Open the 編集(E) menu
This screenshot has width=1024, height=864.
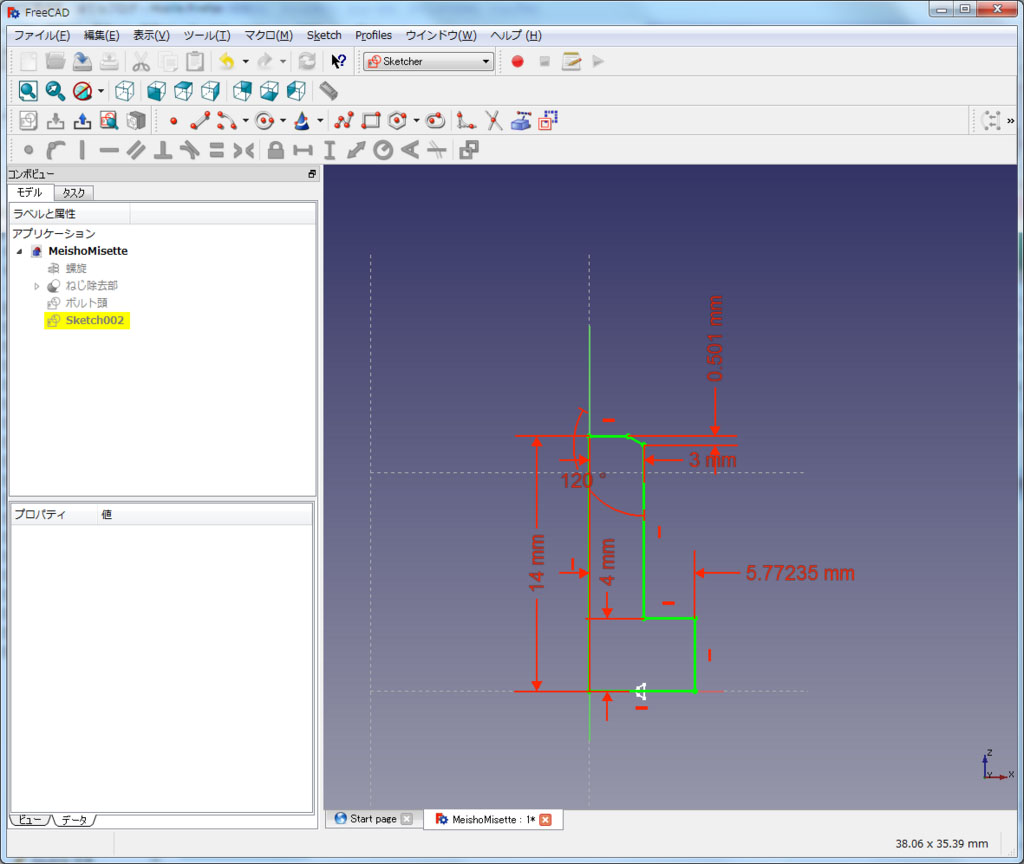pos(101,35)
